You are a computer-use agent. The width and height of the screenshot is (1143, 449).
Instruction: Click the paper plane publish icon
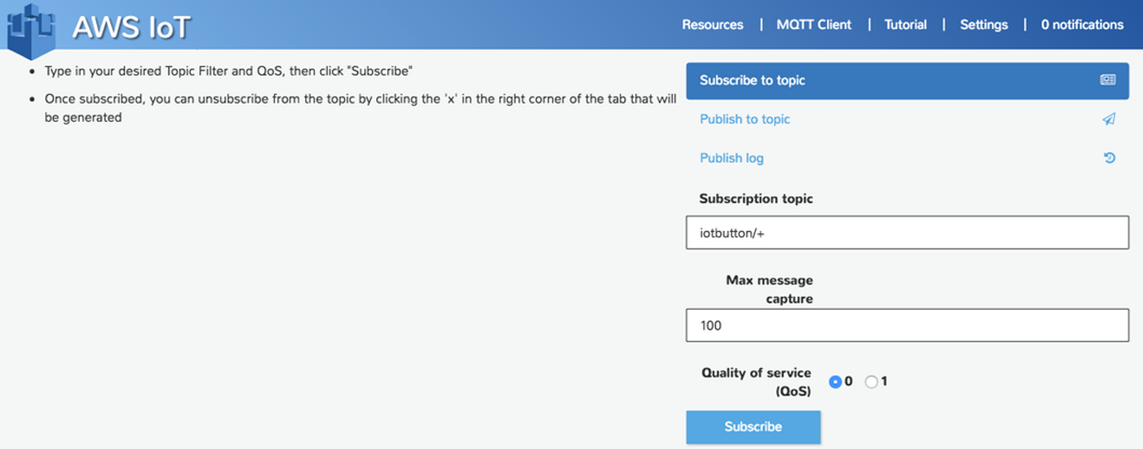point(1108,119)
